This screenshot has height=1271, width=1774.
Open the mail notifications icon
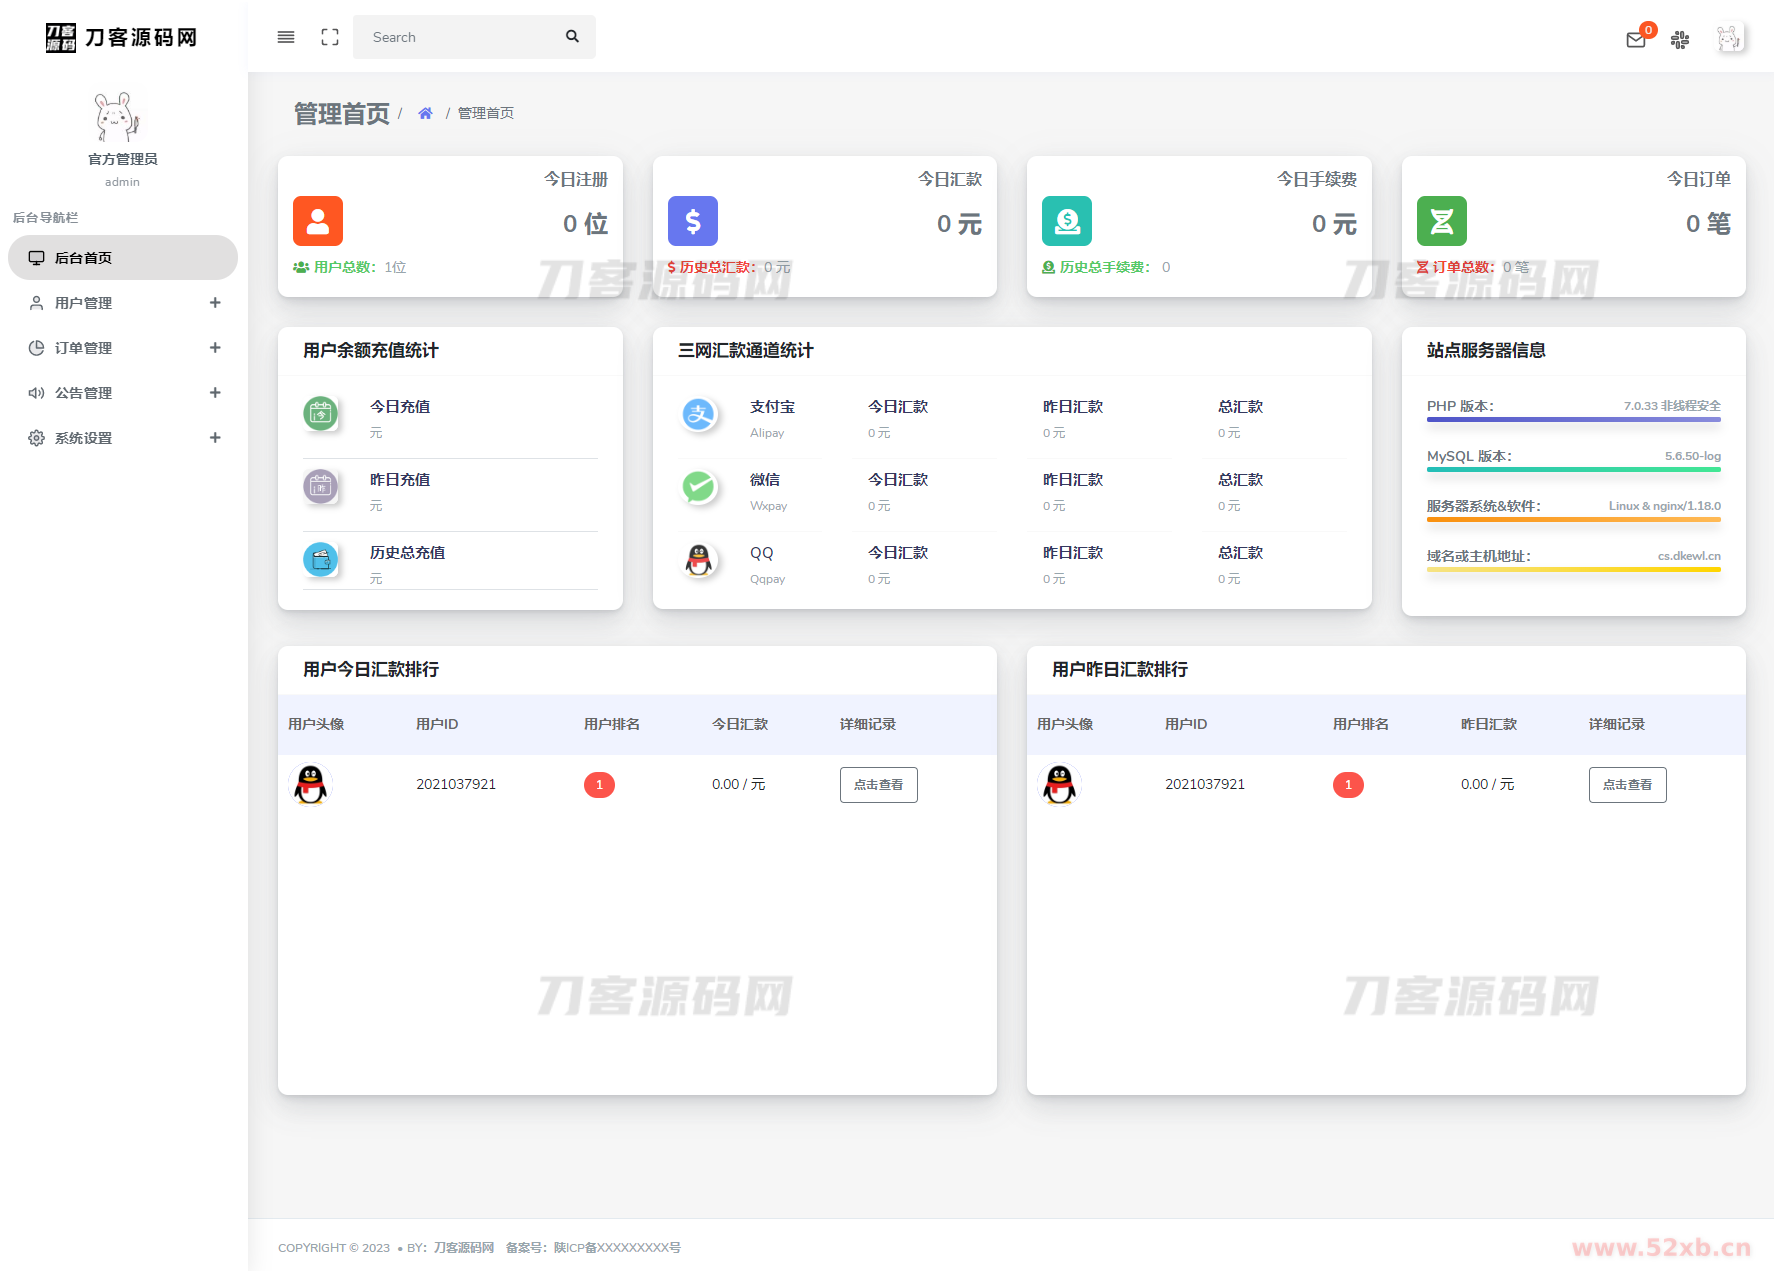pyautogui.click(x=1636, y=40)
